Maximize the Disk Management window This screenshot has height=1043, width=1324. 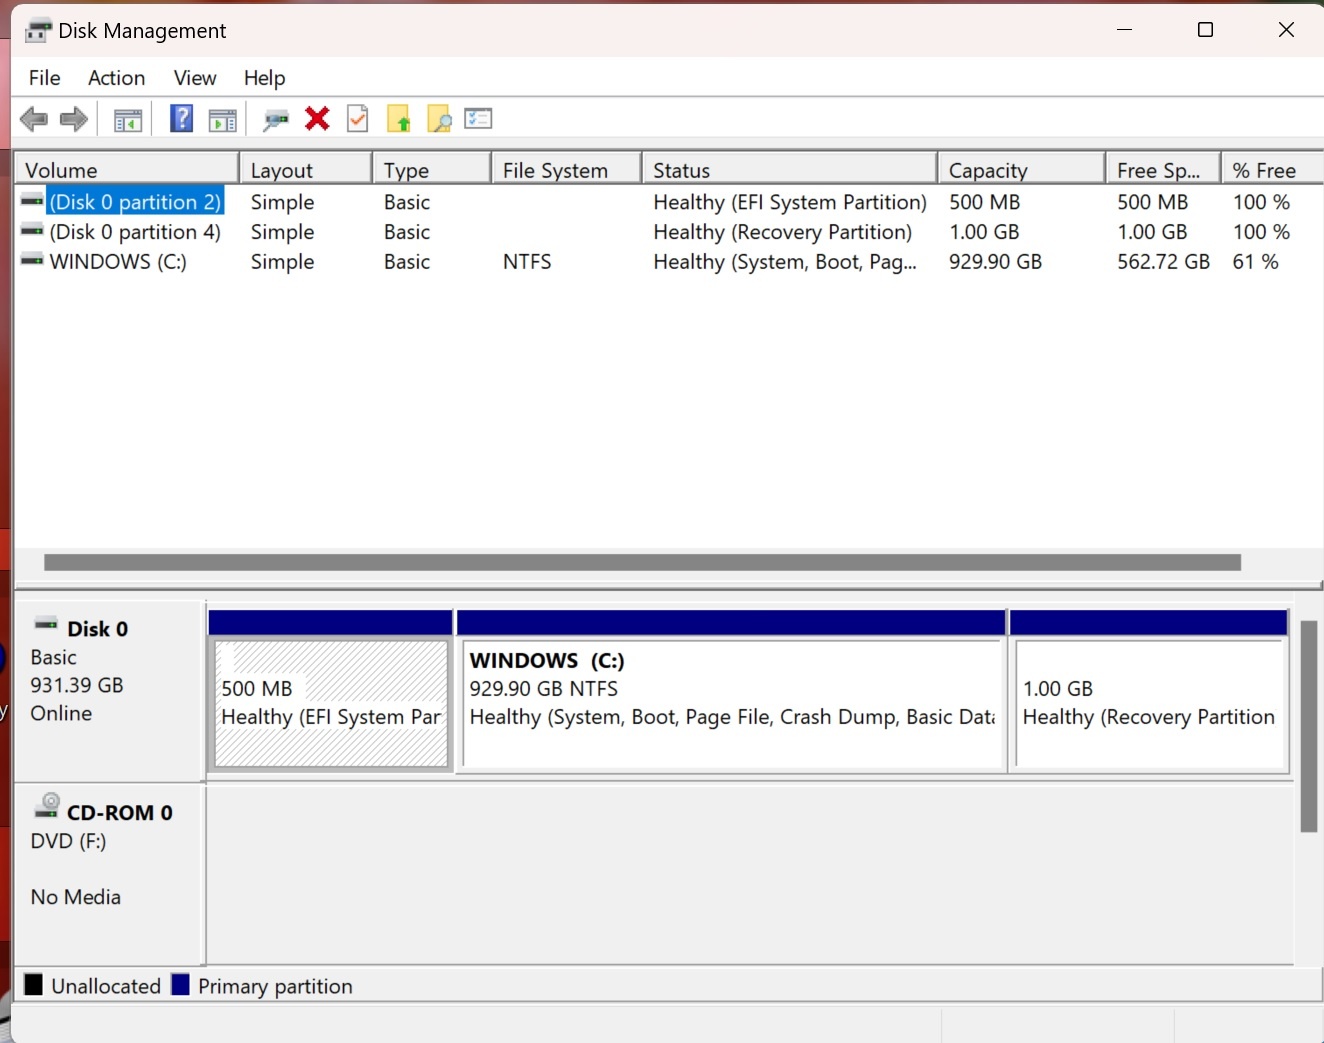pyautogui.click(x=1205, y=30)
